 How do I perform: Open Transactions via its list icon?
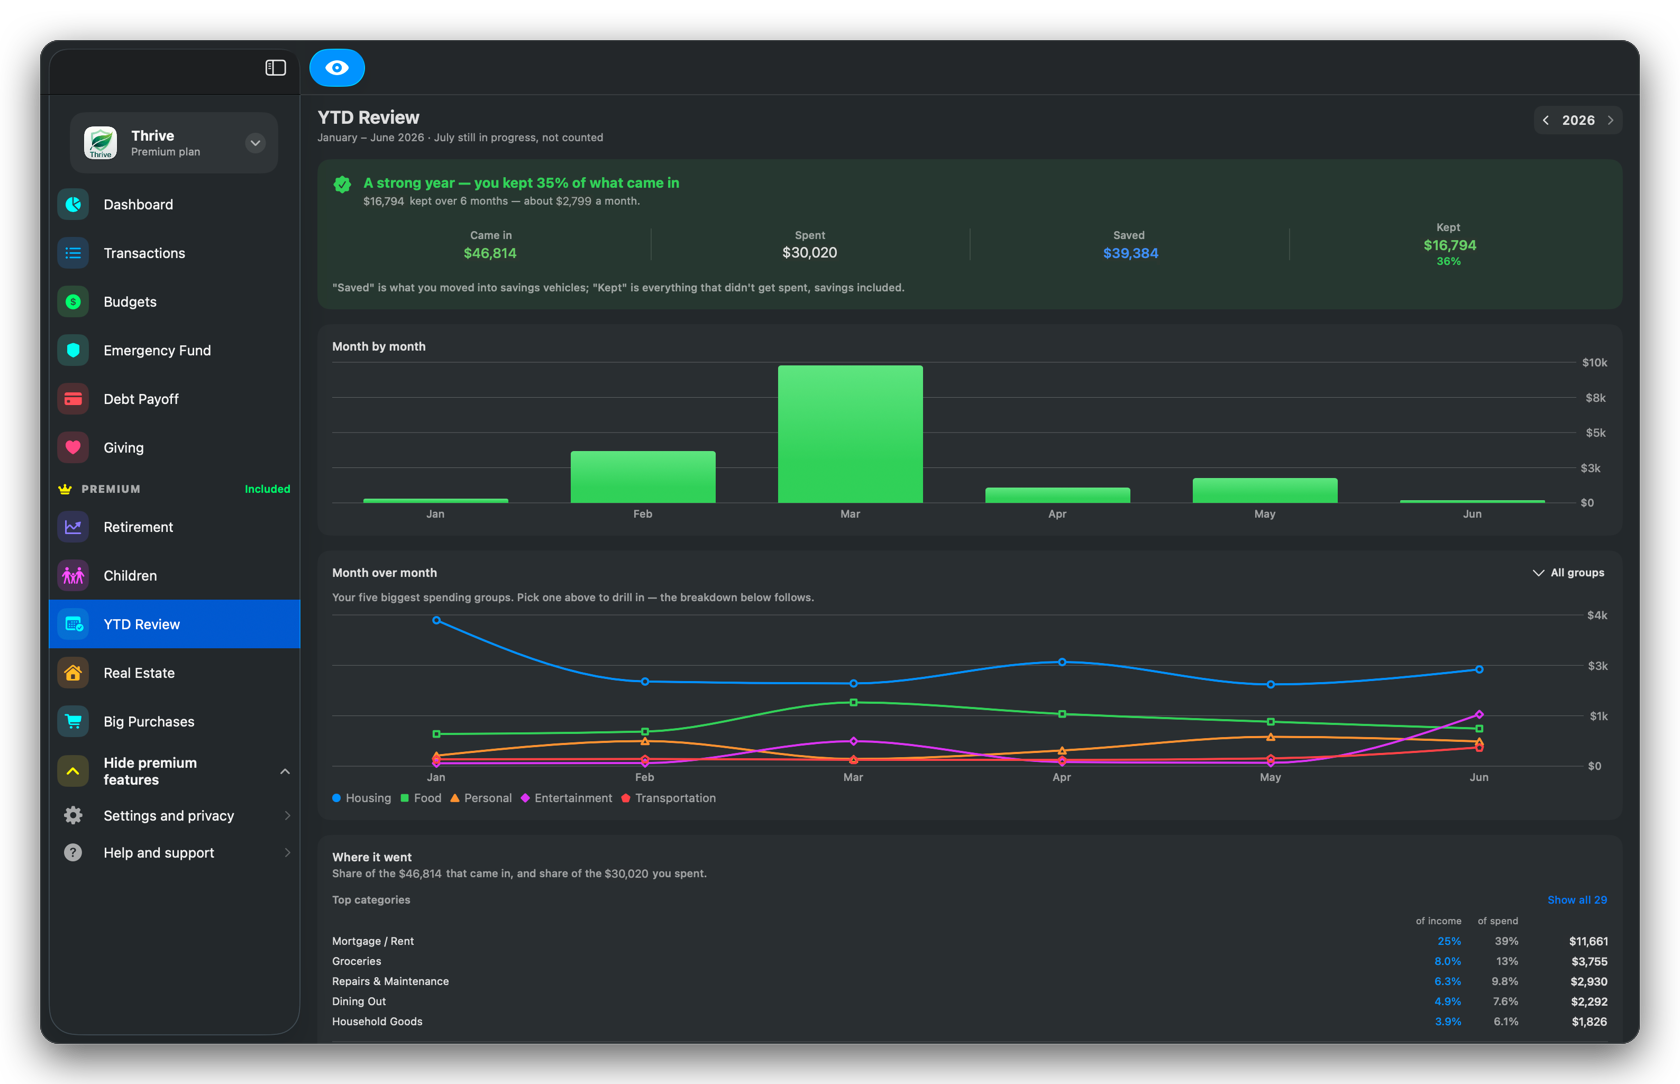click(x=73, y=253)
